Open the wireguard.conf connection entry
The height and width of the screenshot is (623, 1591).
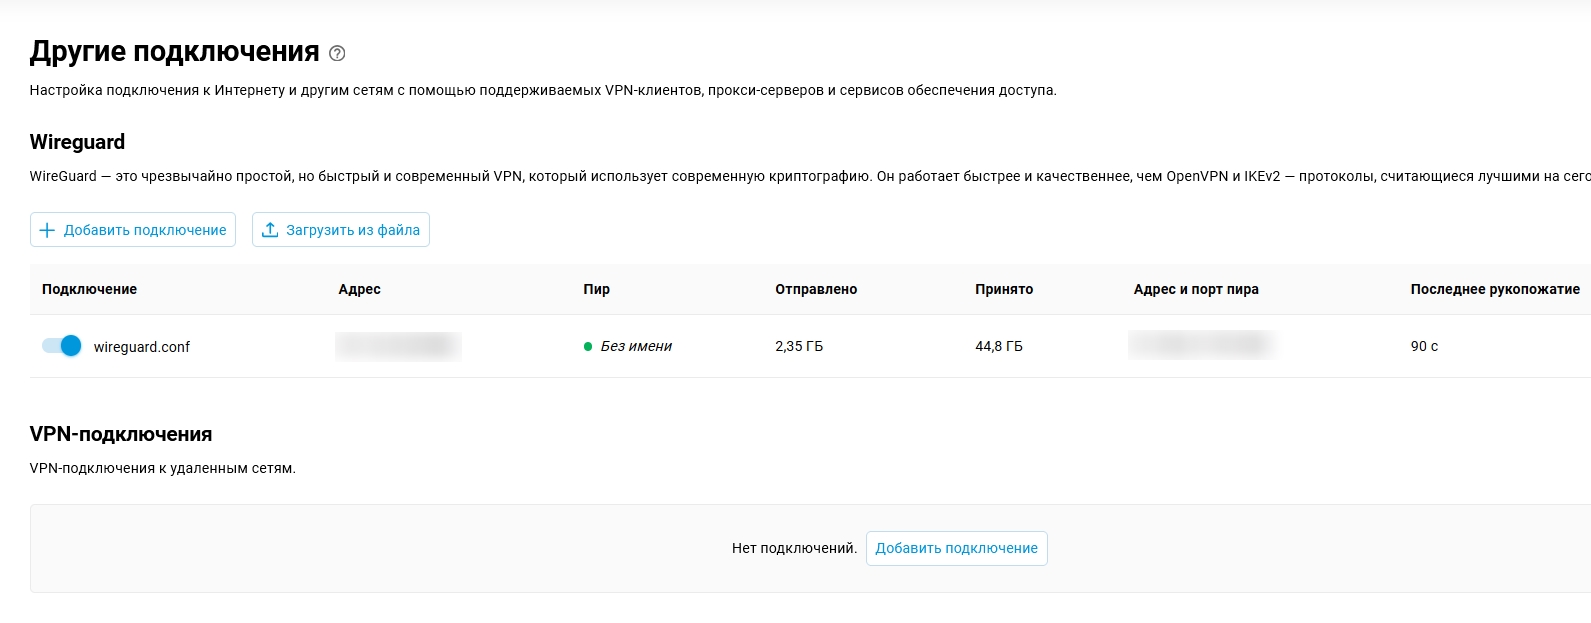coord(141,347)
